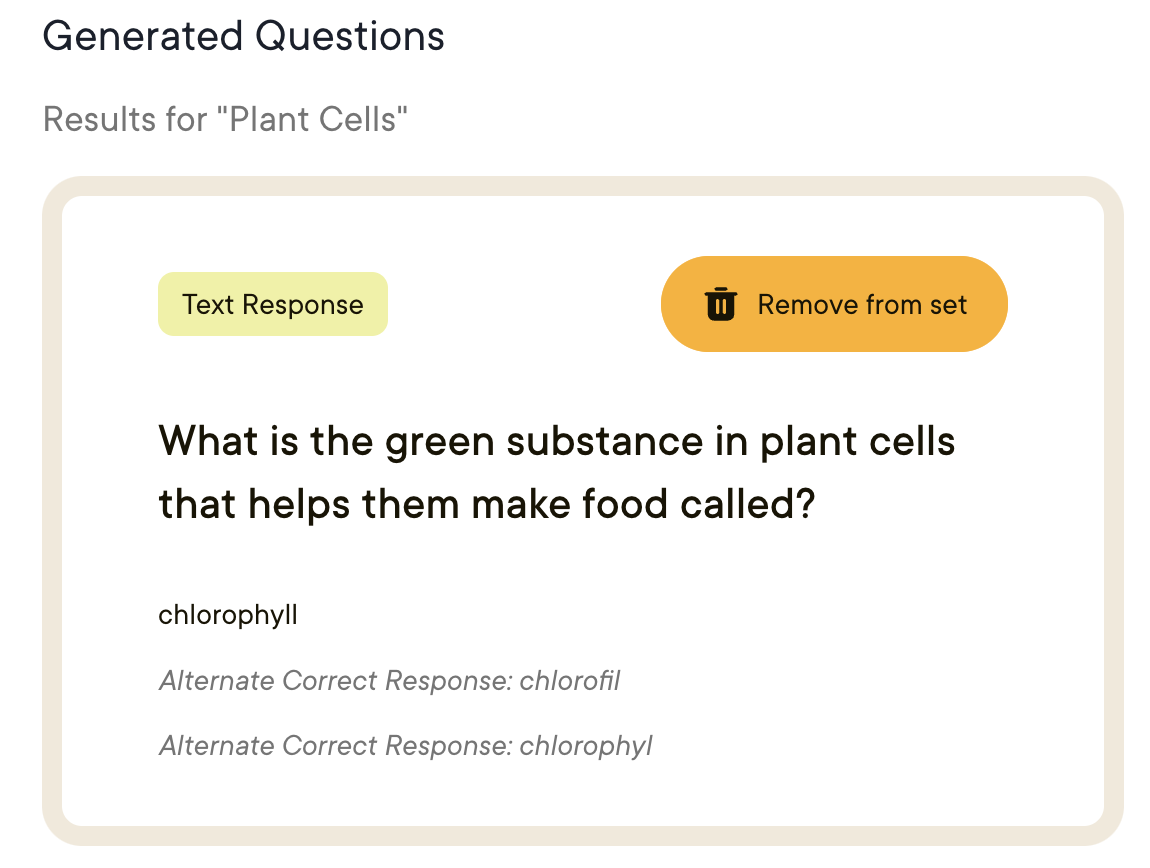Select the alternate response chlorofil line
Screen dimensions: 1150x868
point(389,681)
